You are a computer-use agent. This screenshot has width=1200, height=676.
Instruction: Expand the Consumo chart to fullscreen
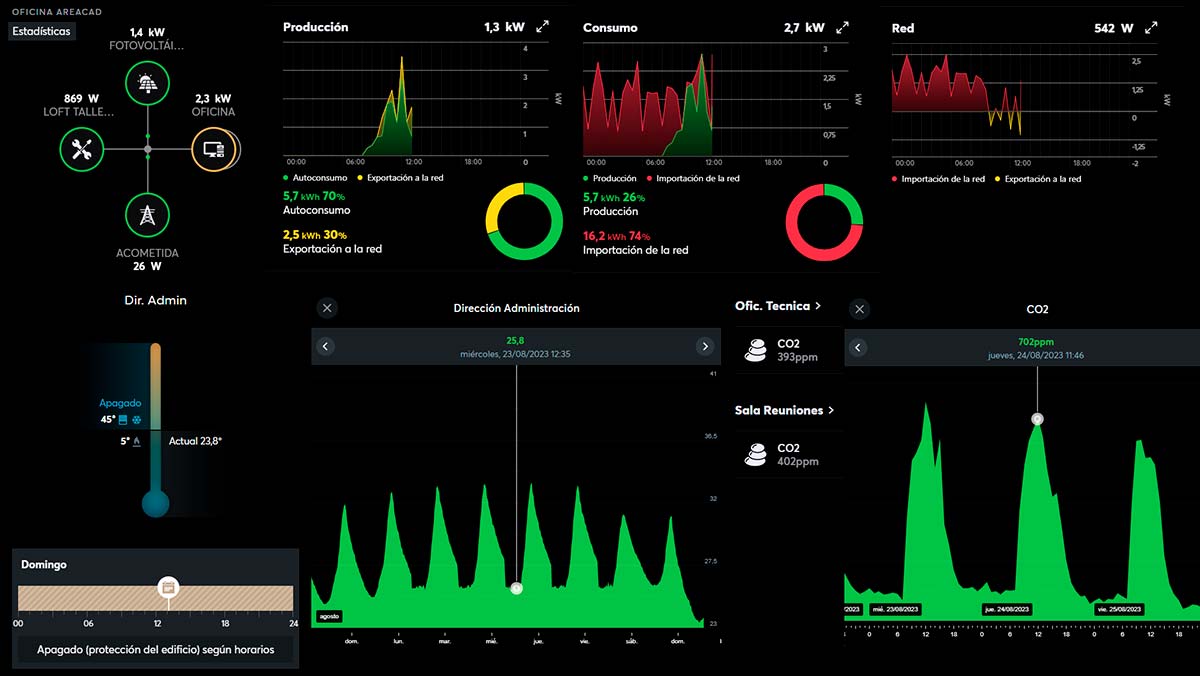[843, 28]
